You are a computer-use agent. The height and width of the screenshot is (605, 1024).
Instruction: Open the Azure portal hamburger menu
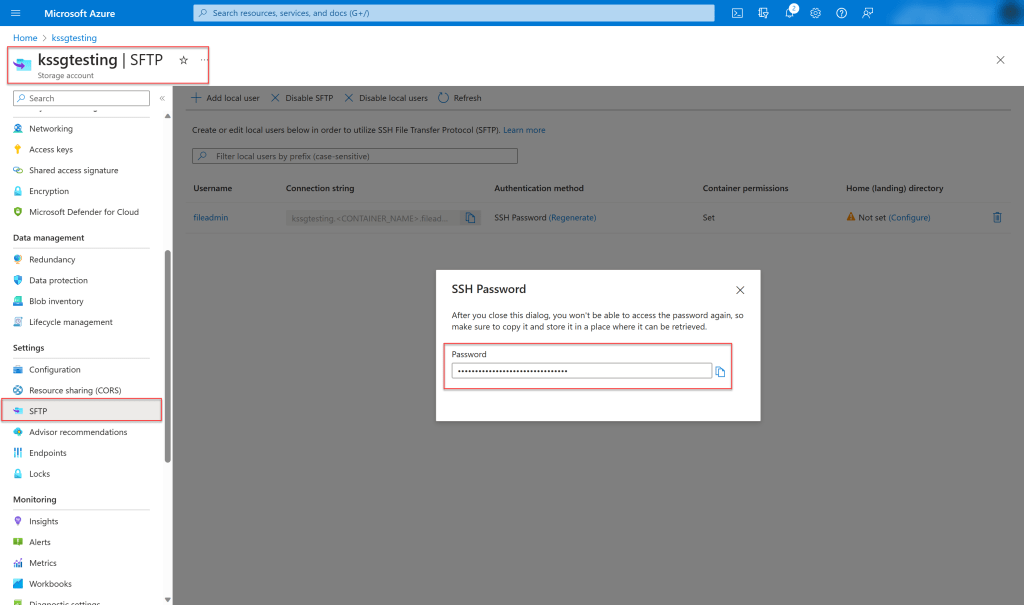coord(15,13)
